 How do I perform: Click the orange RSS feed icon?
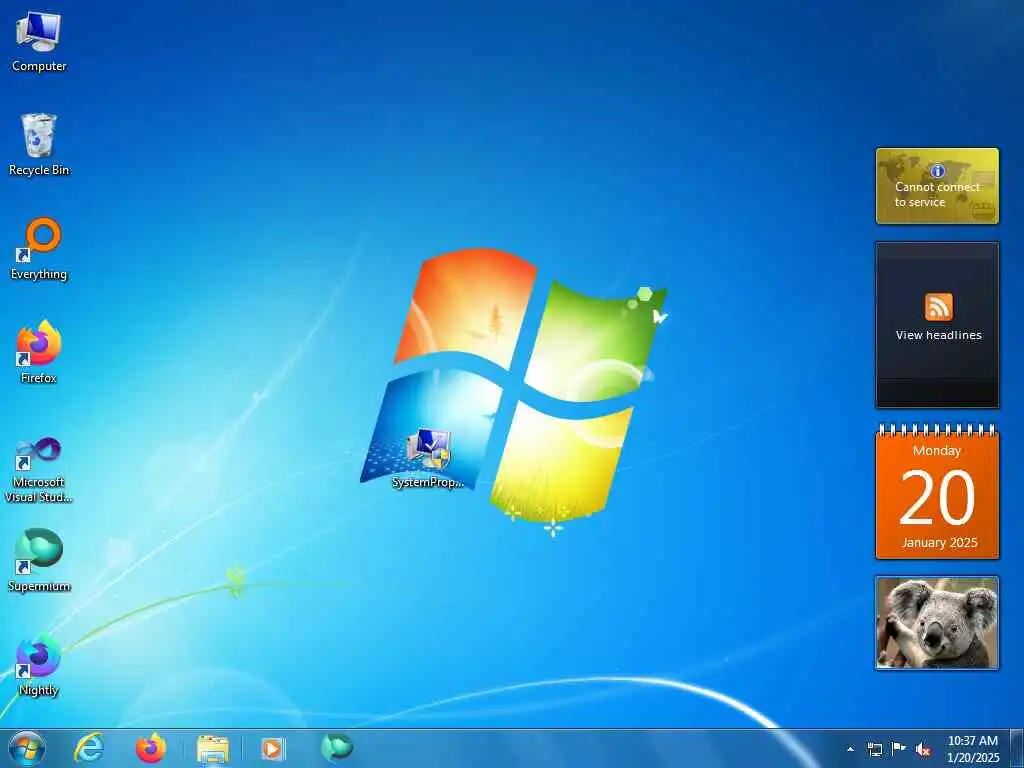tap(938, 307)
